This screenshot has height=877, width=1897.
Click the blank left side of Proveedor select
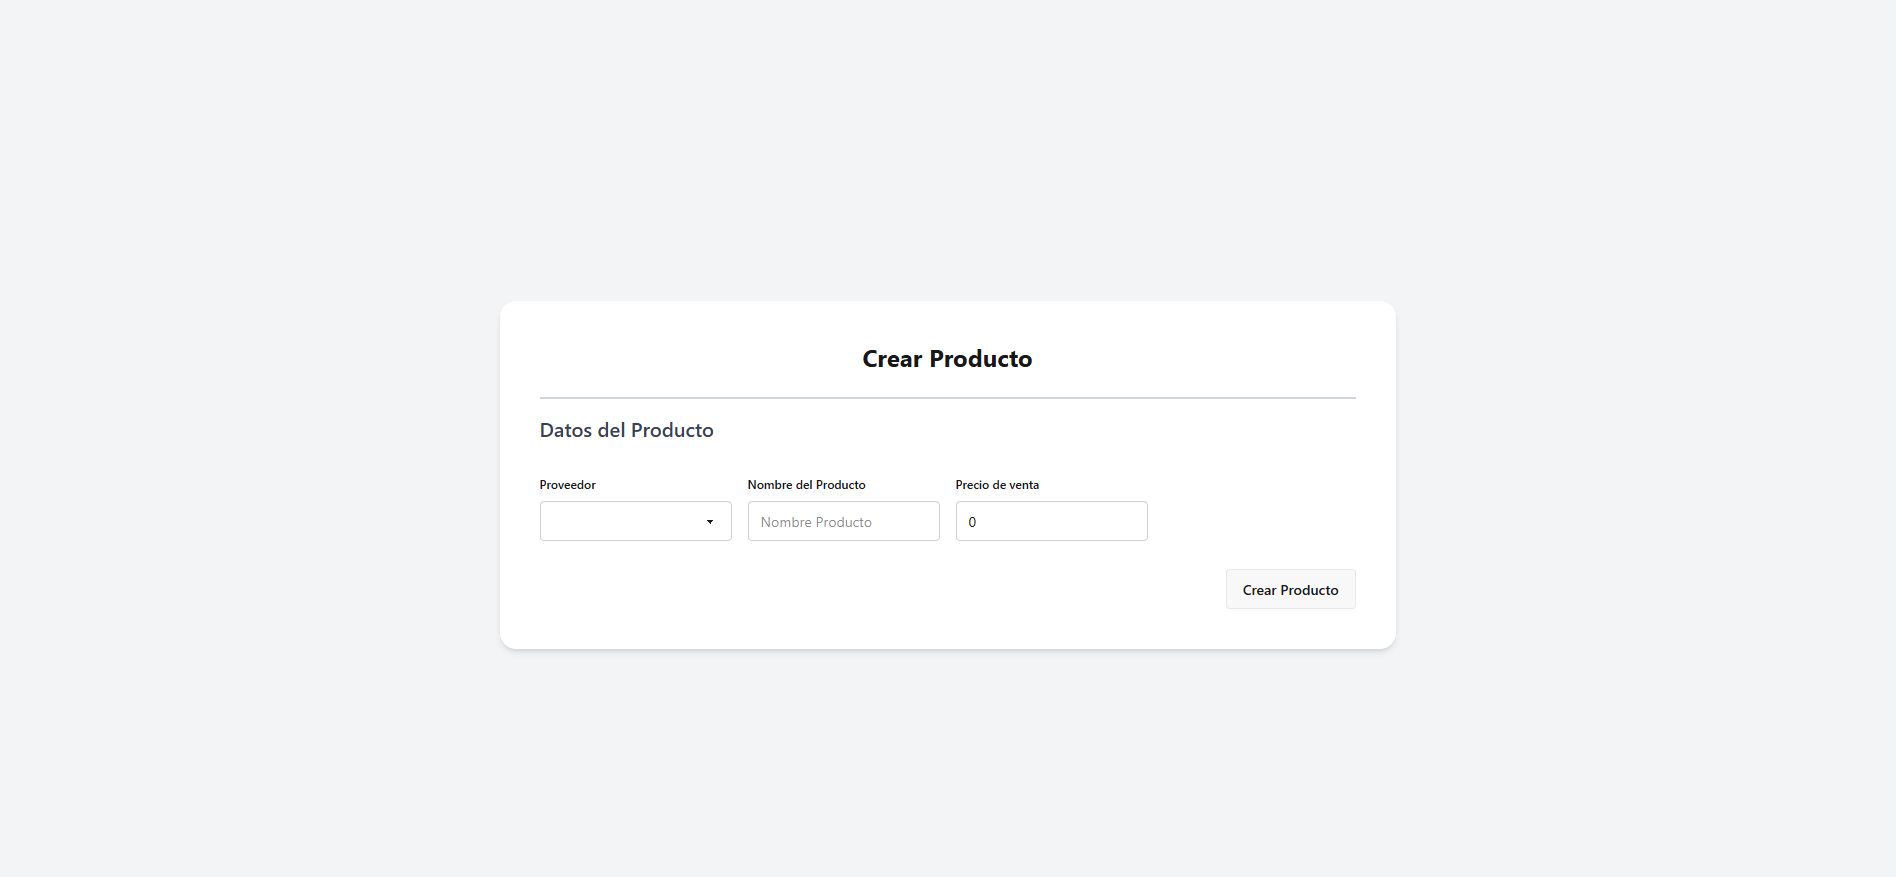tap(580, 521)
